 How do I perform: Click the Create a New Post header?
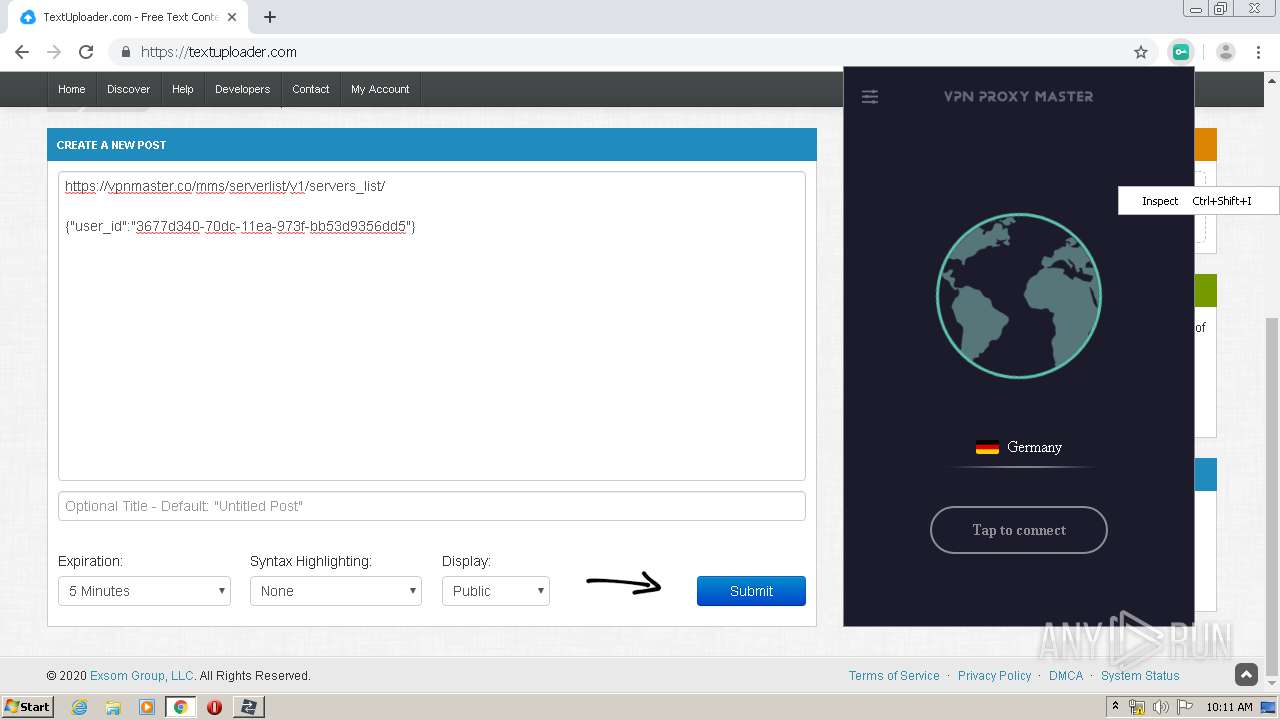[432, 145]
